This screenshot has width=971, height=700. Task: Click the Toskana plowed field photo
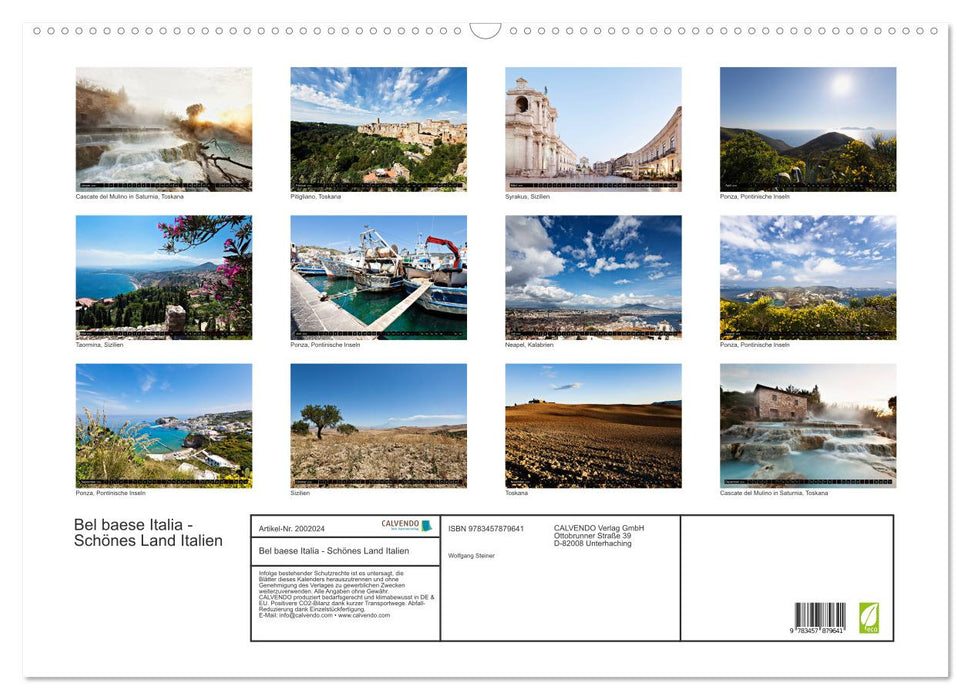pyautogui.click(x=593, y=424)
